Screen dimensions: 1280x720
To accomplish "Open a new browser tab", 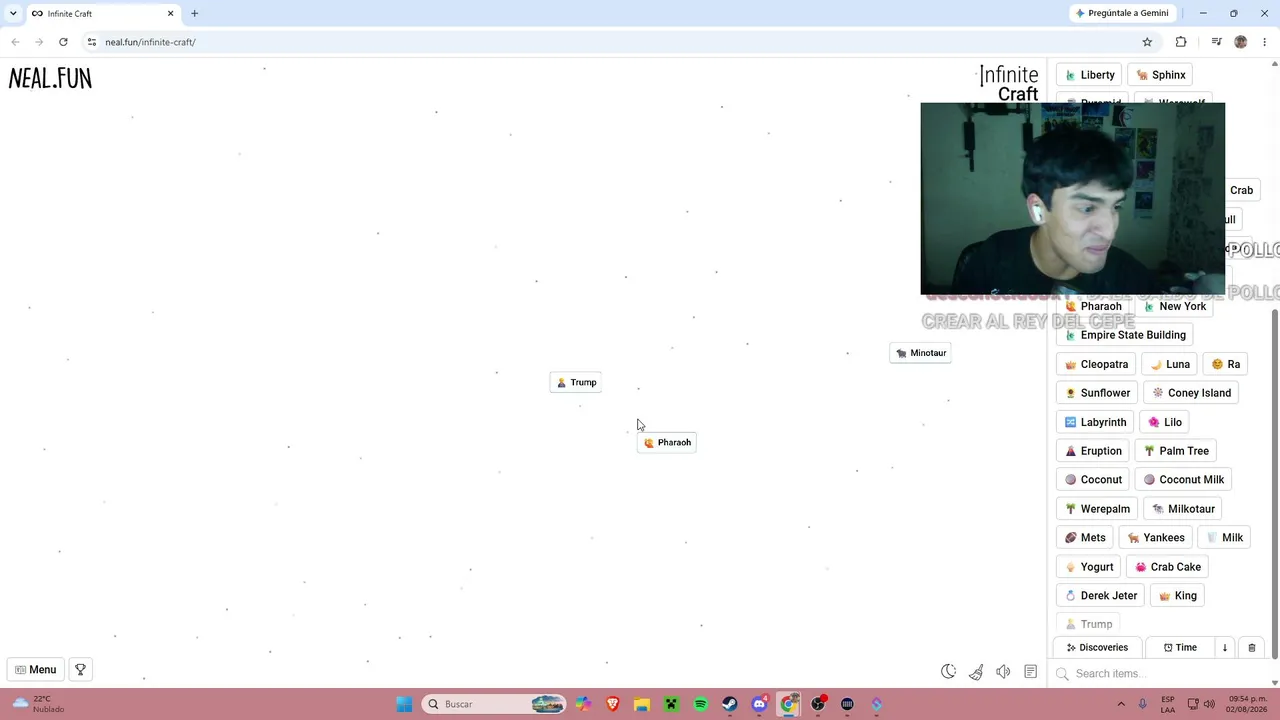I will [x=194, y=14].
